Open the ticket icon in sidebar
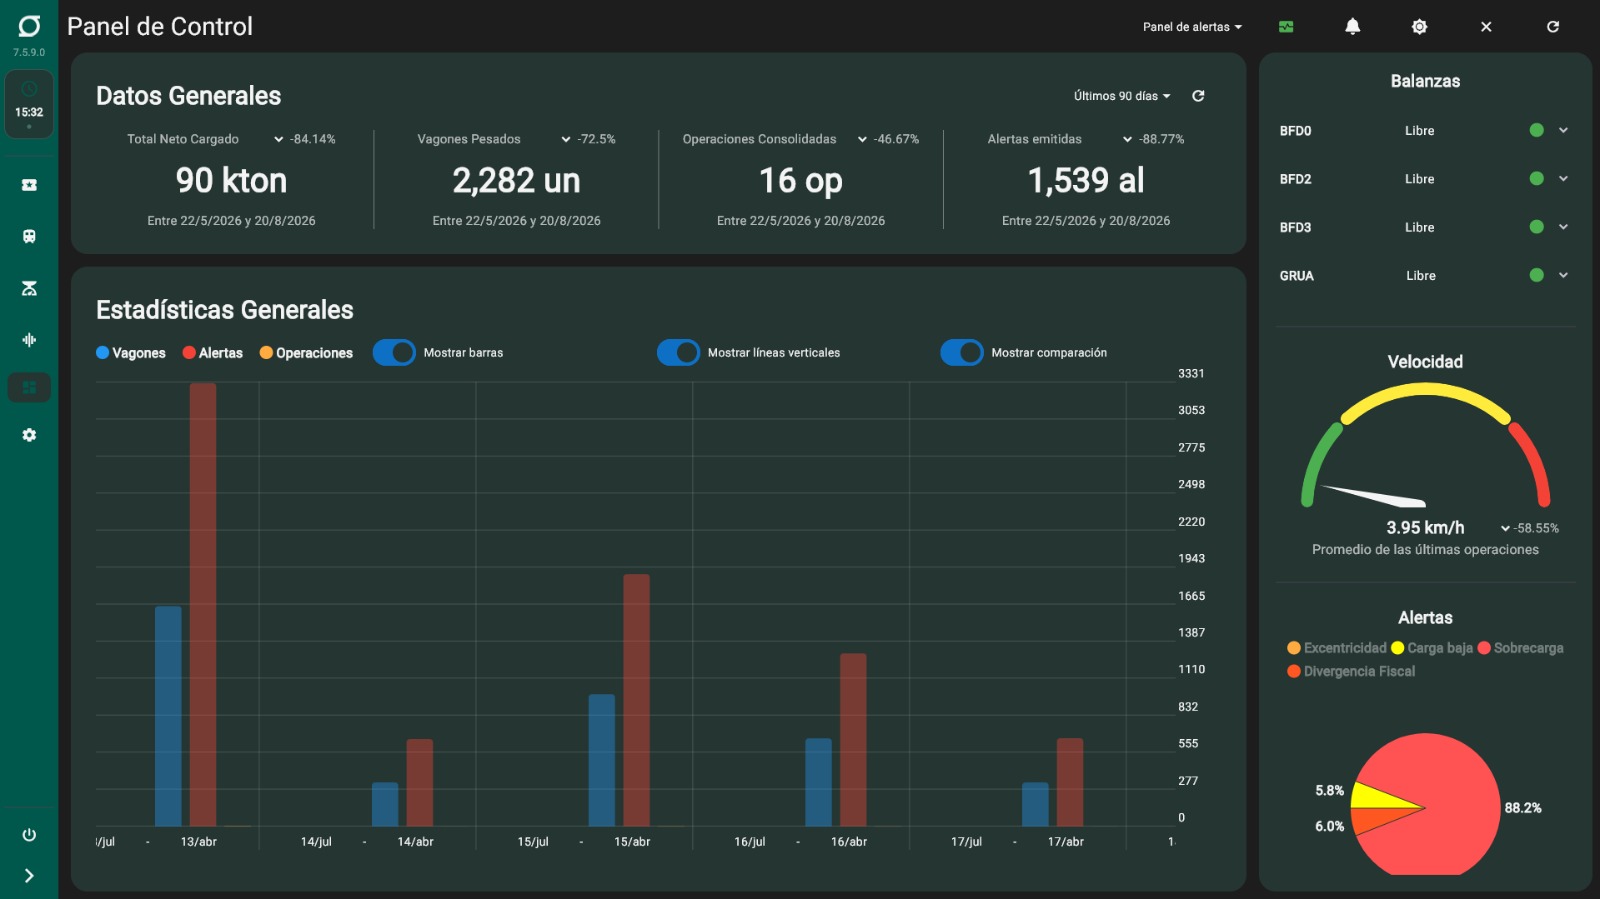The width and height of the screenshot is (1600, 899). (x=29, y=185)
